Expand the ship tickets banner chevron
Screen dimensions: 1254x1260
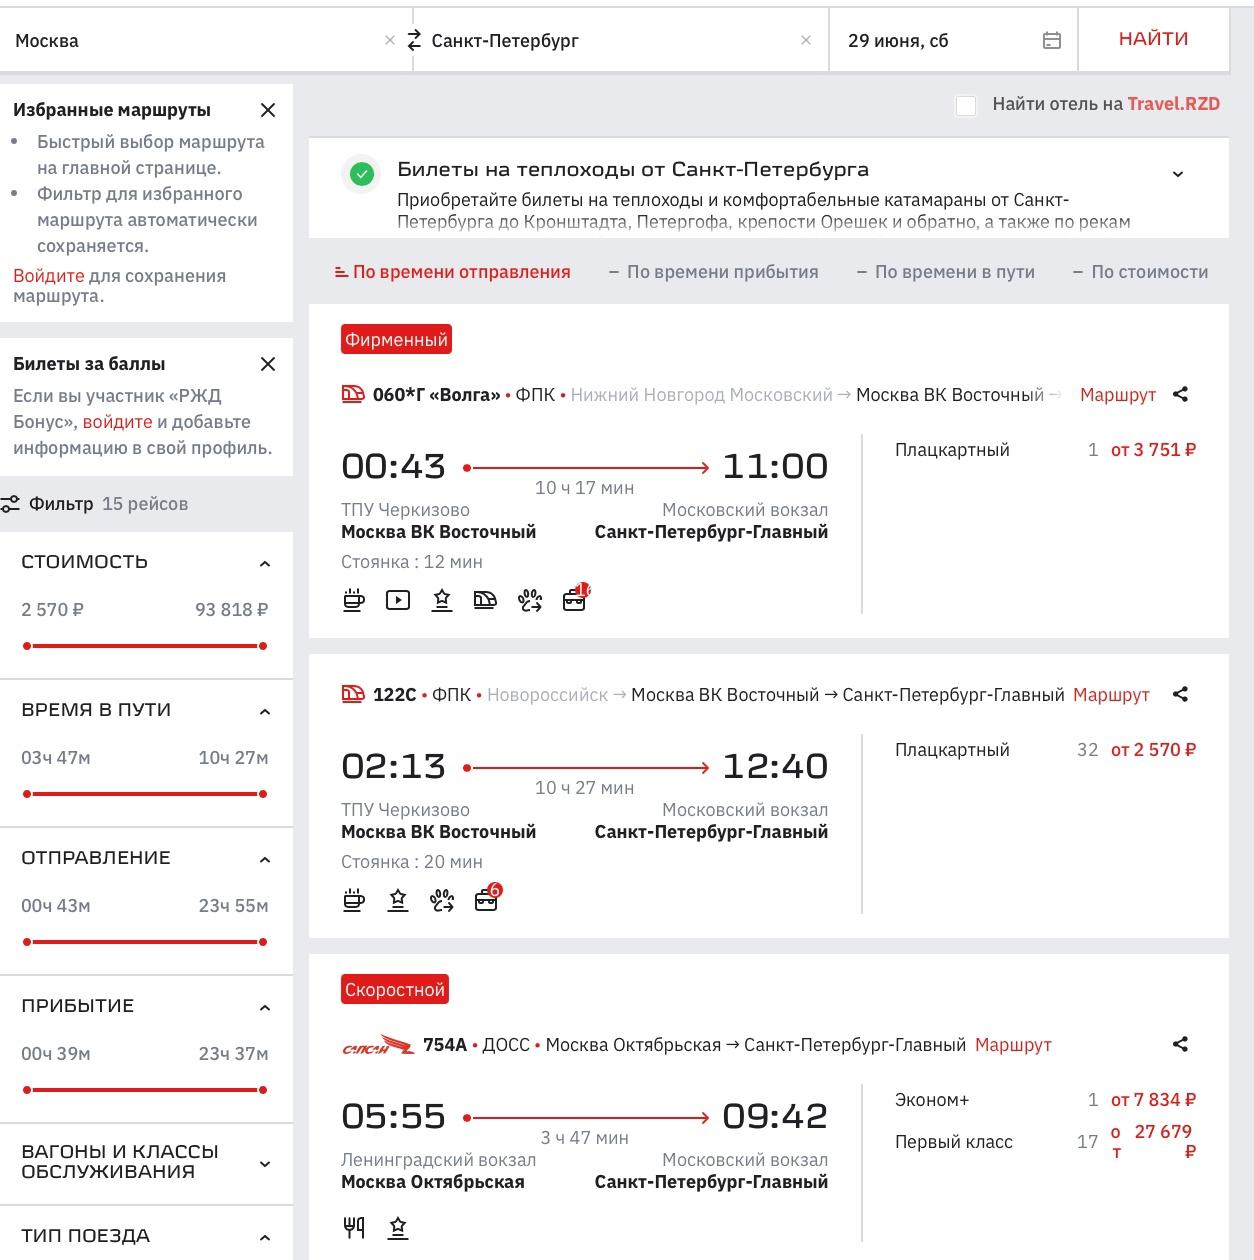(1177, 174)
